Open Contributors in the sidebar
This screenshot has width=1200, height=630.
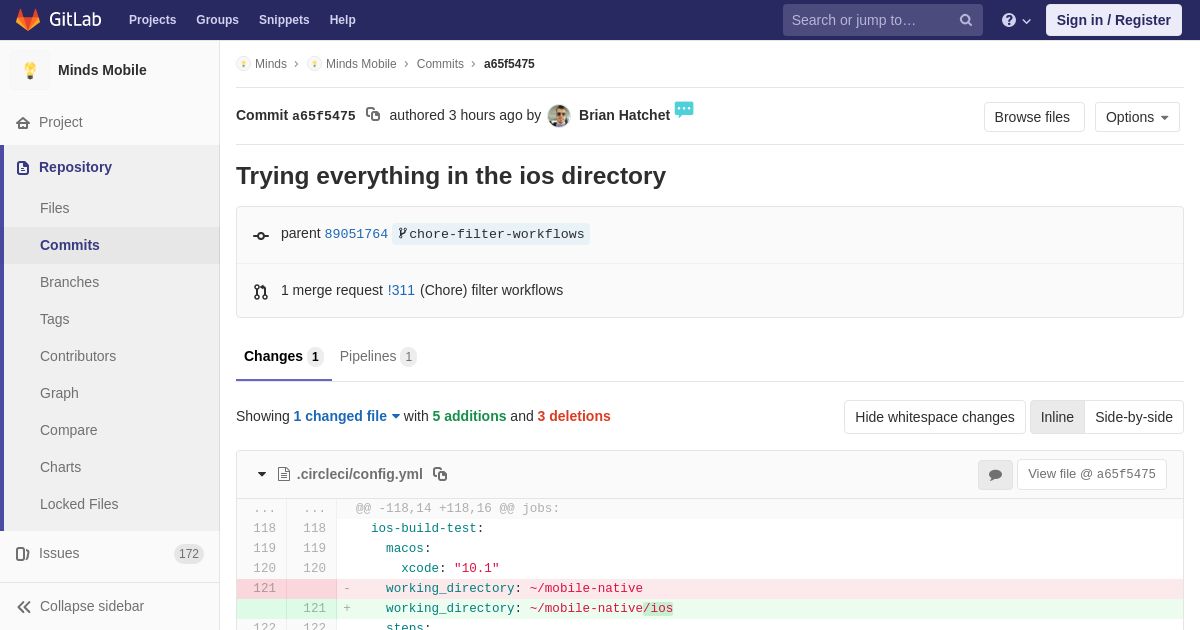pyautogui.click(x=78, y=356)
